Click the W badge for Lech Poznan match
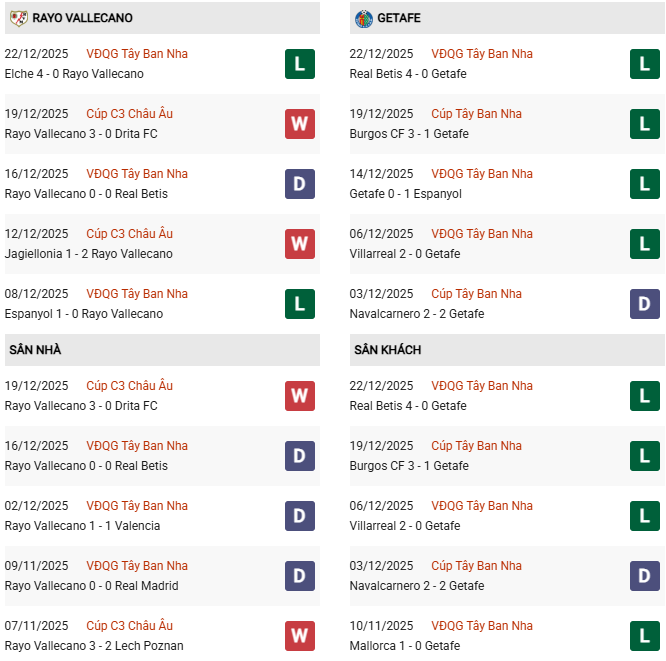 coord(299,636)
